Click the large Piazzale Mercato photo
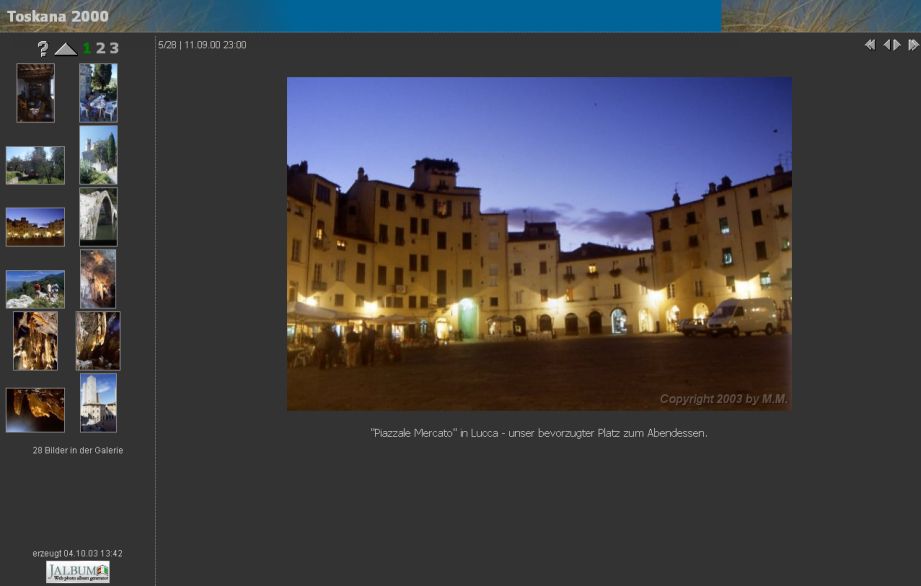The width and height of the screenshot is (921, 586). pyautogui.click(x=539, y=243)
